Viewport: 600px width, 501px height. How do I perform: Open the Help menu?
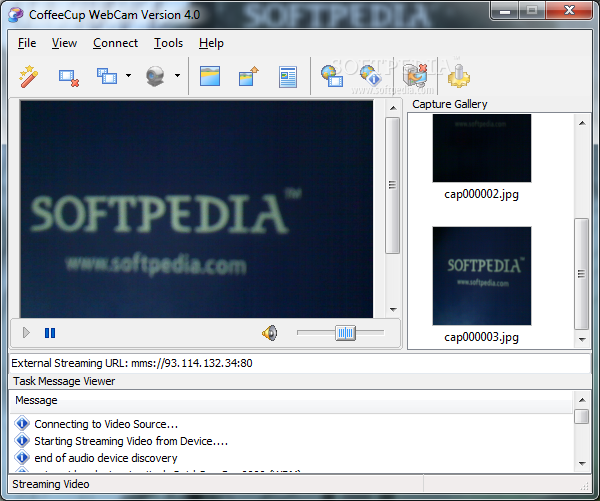coord(211,43)
